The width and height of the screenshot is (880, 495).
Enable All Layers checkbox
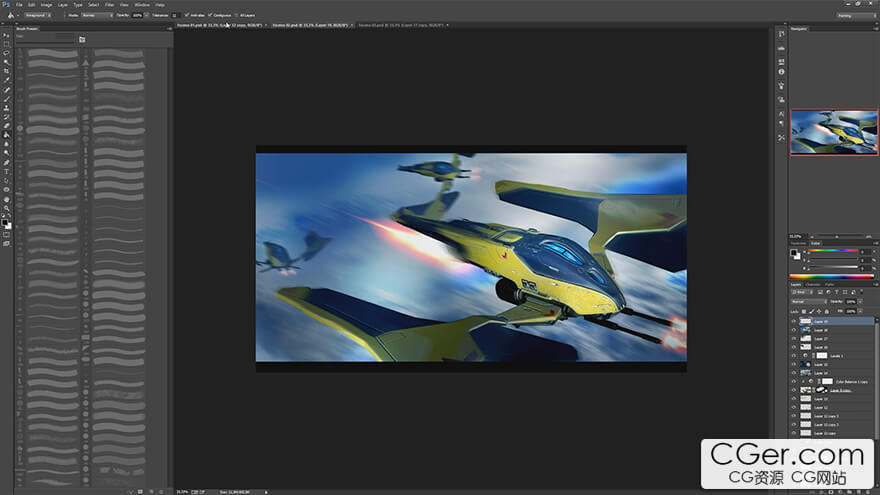(236, 15)
